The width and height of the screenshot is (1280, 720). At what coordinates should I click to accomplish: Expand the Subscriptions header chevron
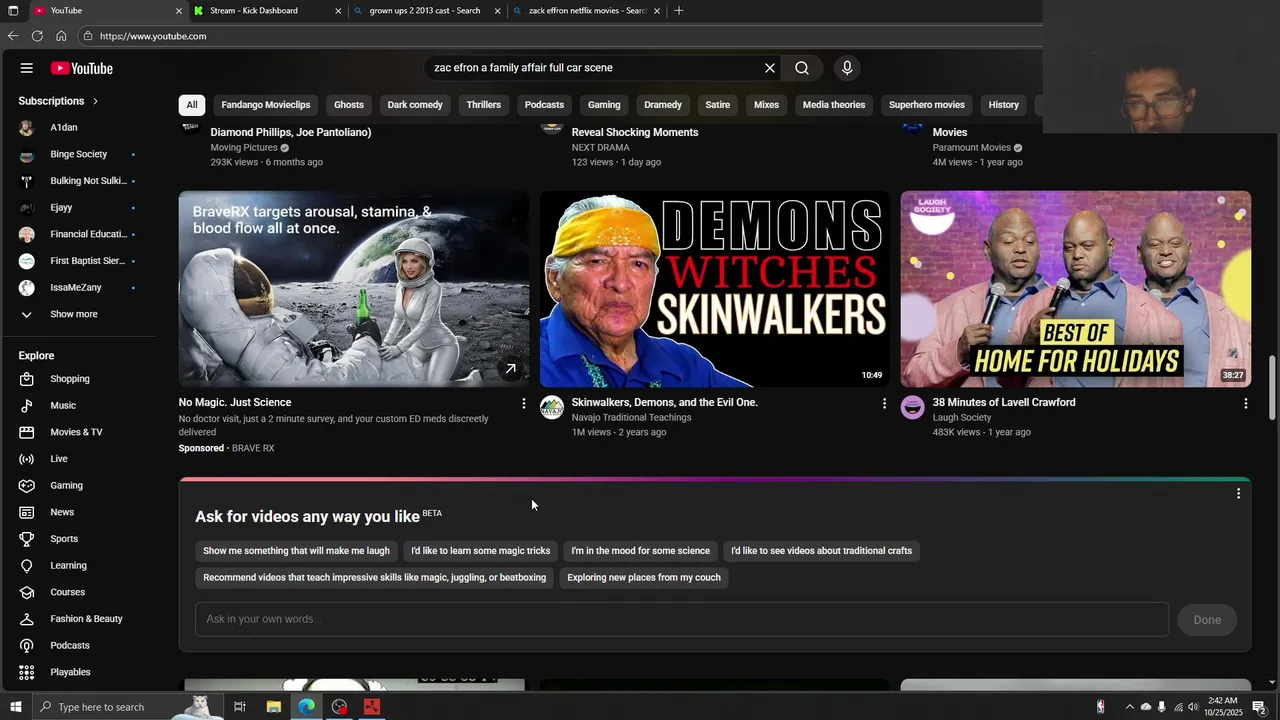[x=95, y=101]
